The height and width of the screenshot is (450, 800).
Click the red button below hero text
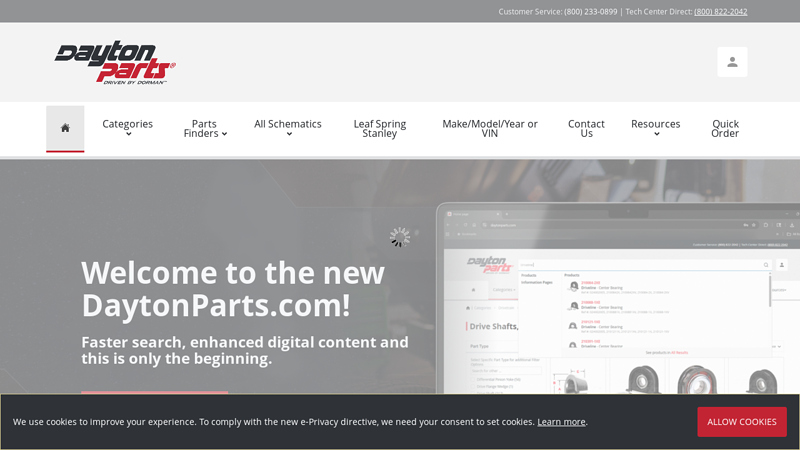click(154, 392)
